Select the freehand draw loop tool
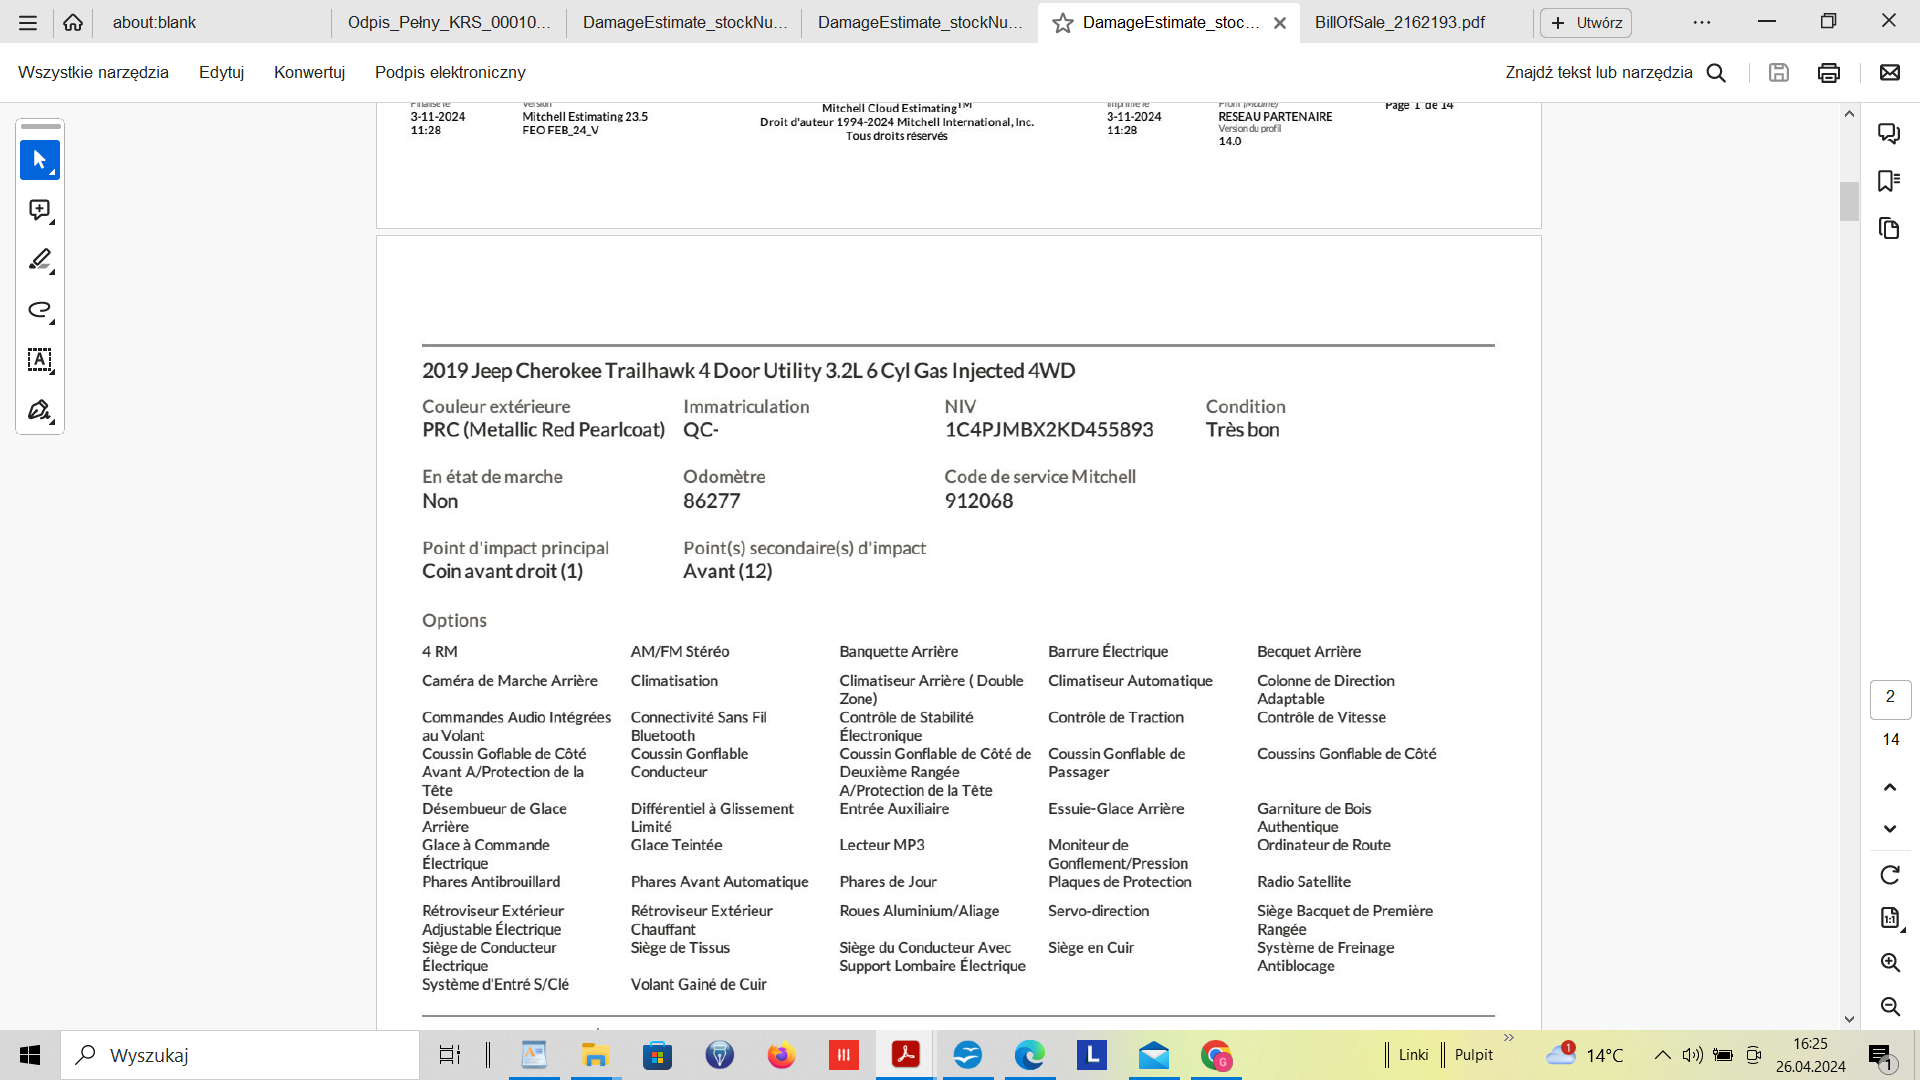The width and height of the screenshot is (1920, 1080). point(40,310)
